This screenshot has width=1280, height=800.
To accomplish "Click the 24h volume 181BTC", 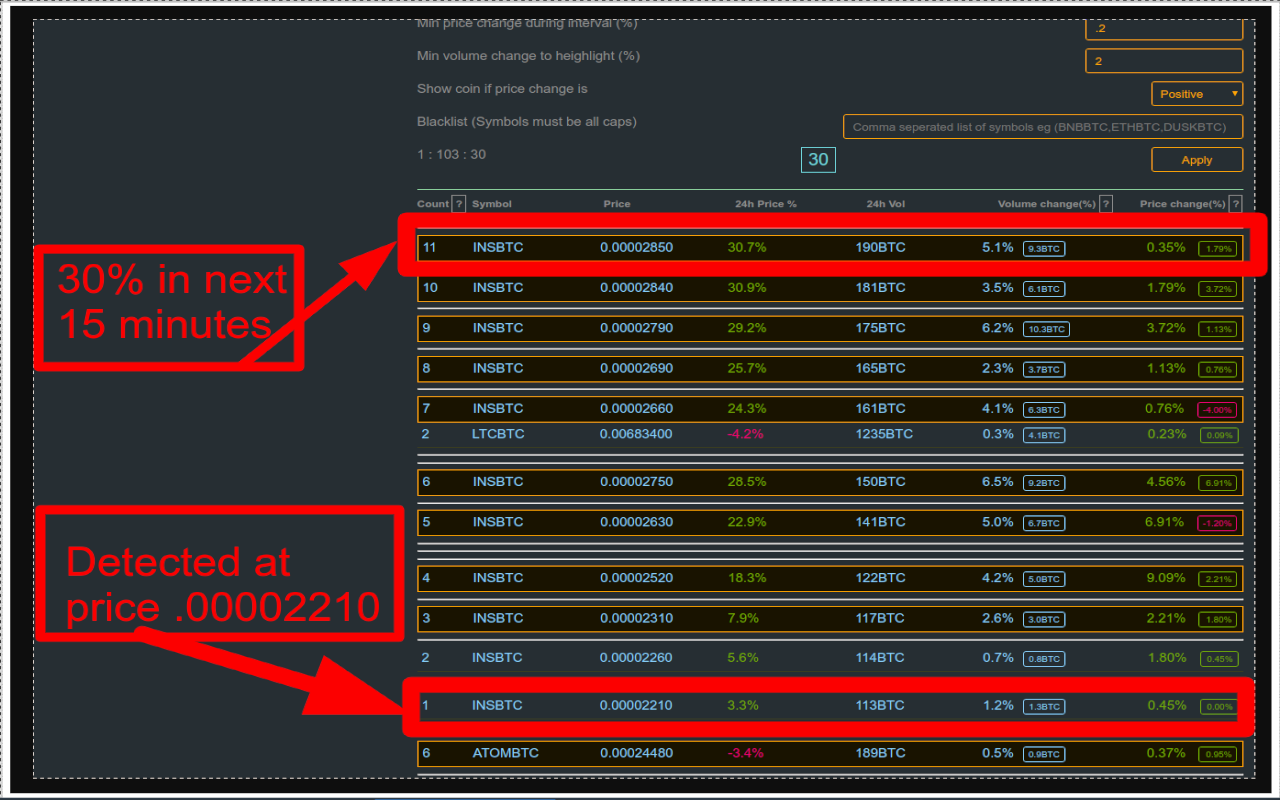I will tap(881, 288).
